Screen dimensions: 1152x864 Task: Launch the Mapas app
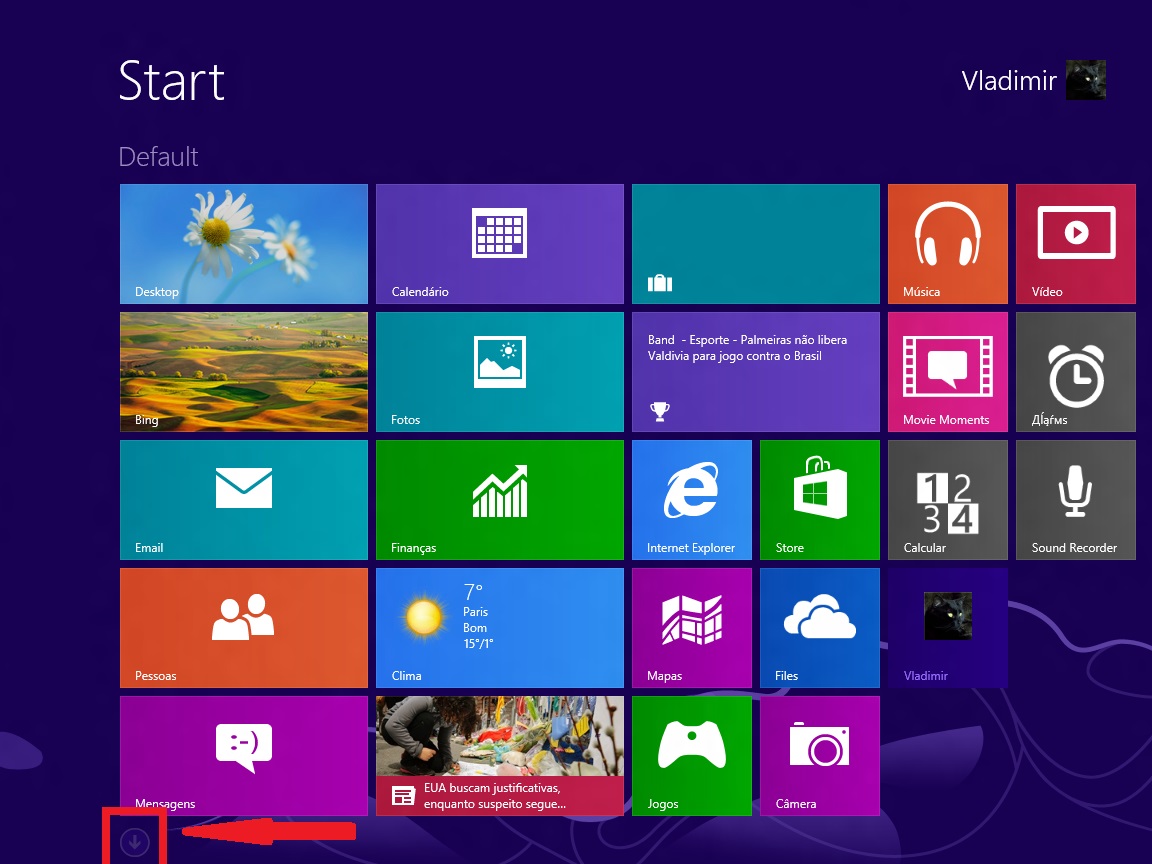pyautogui.click(x=692, y=627)
